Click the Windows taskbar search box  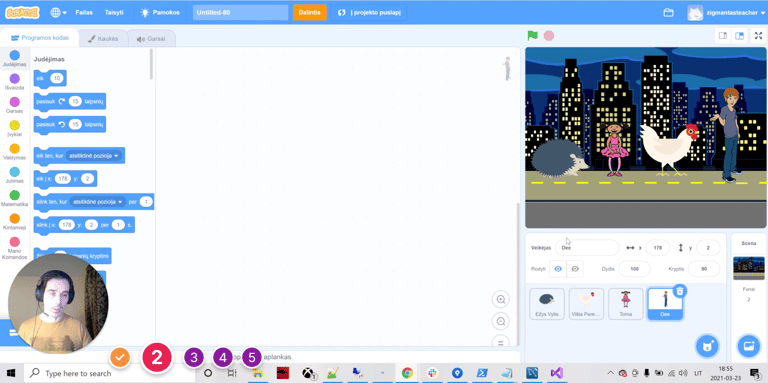coord(109,373)
